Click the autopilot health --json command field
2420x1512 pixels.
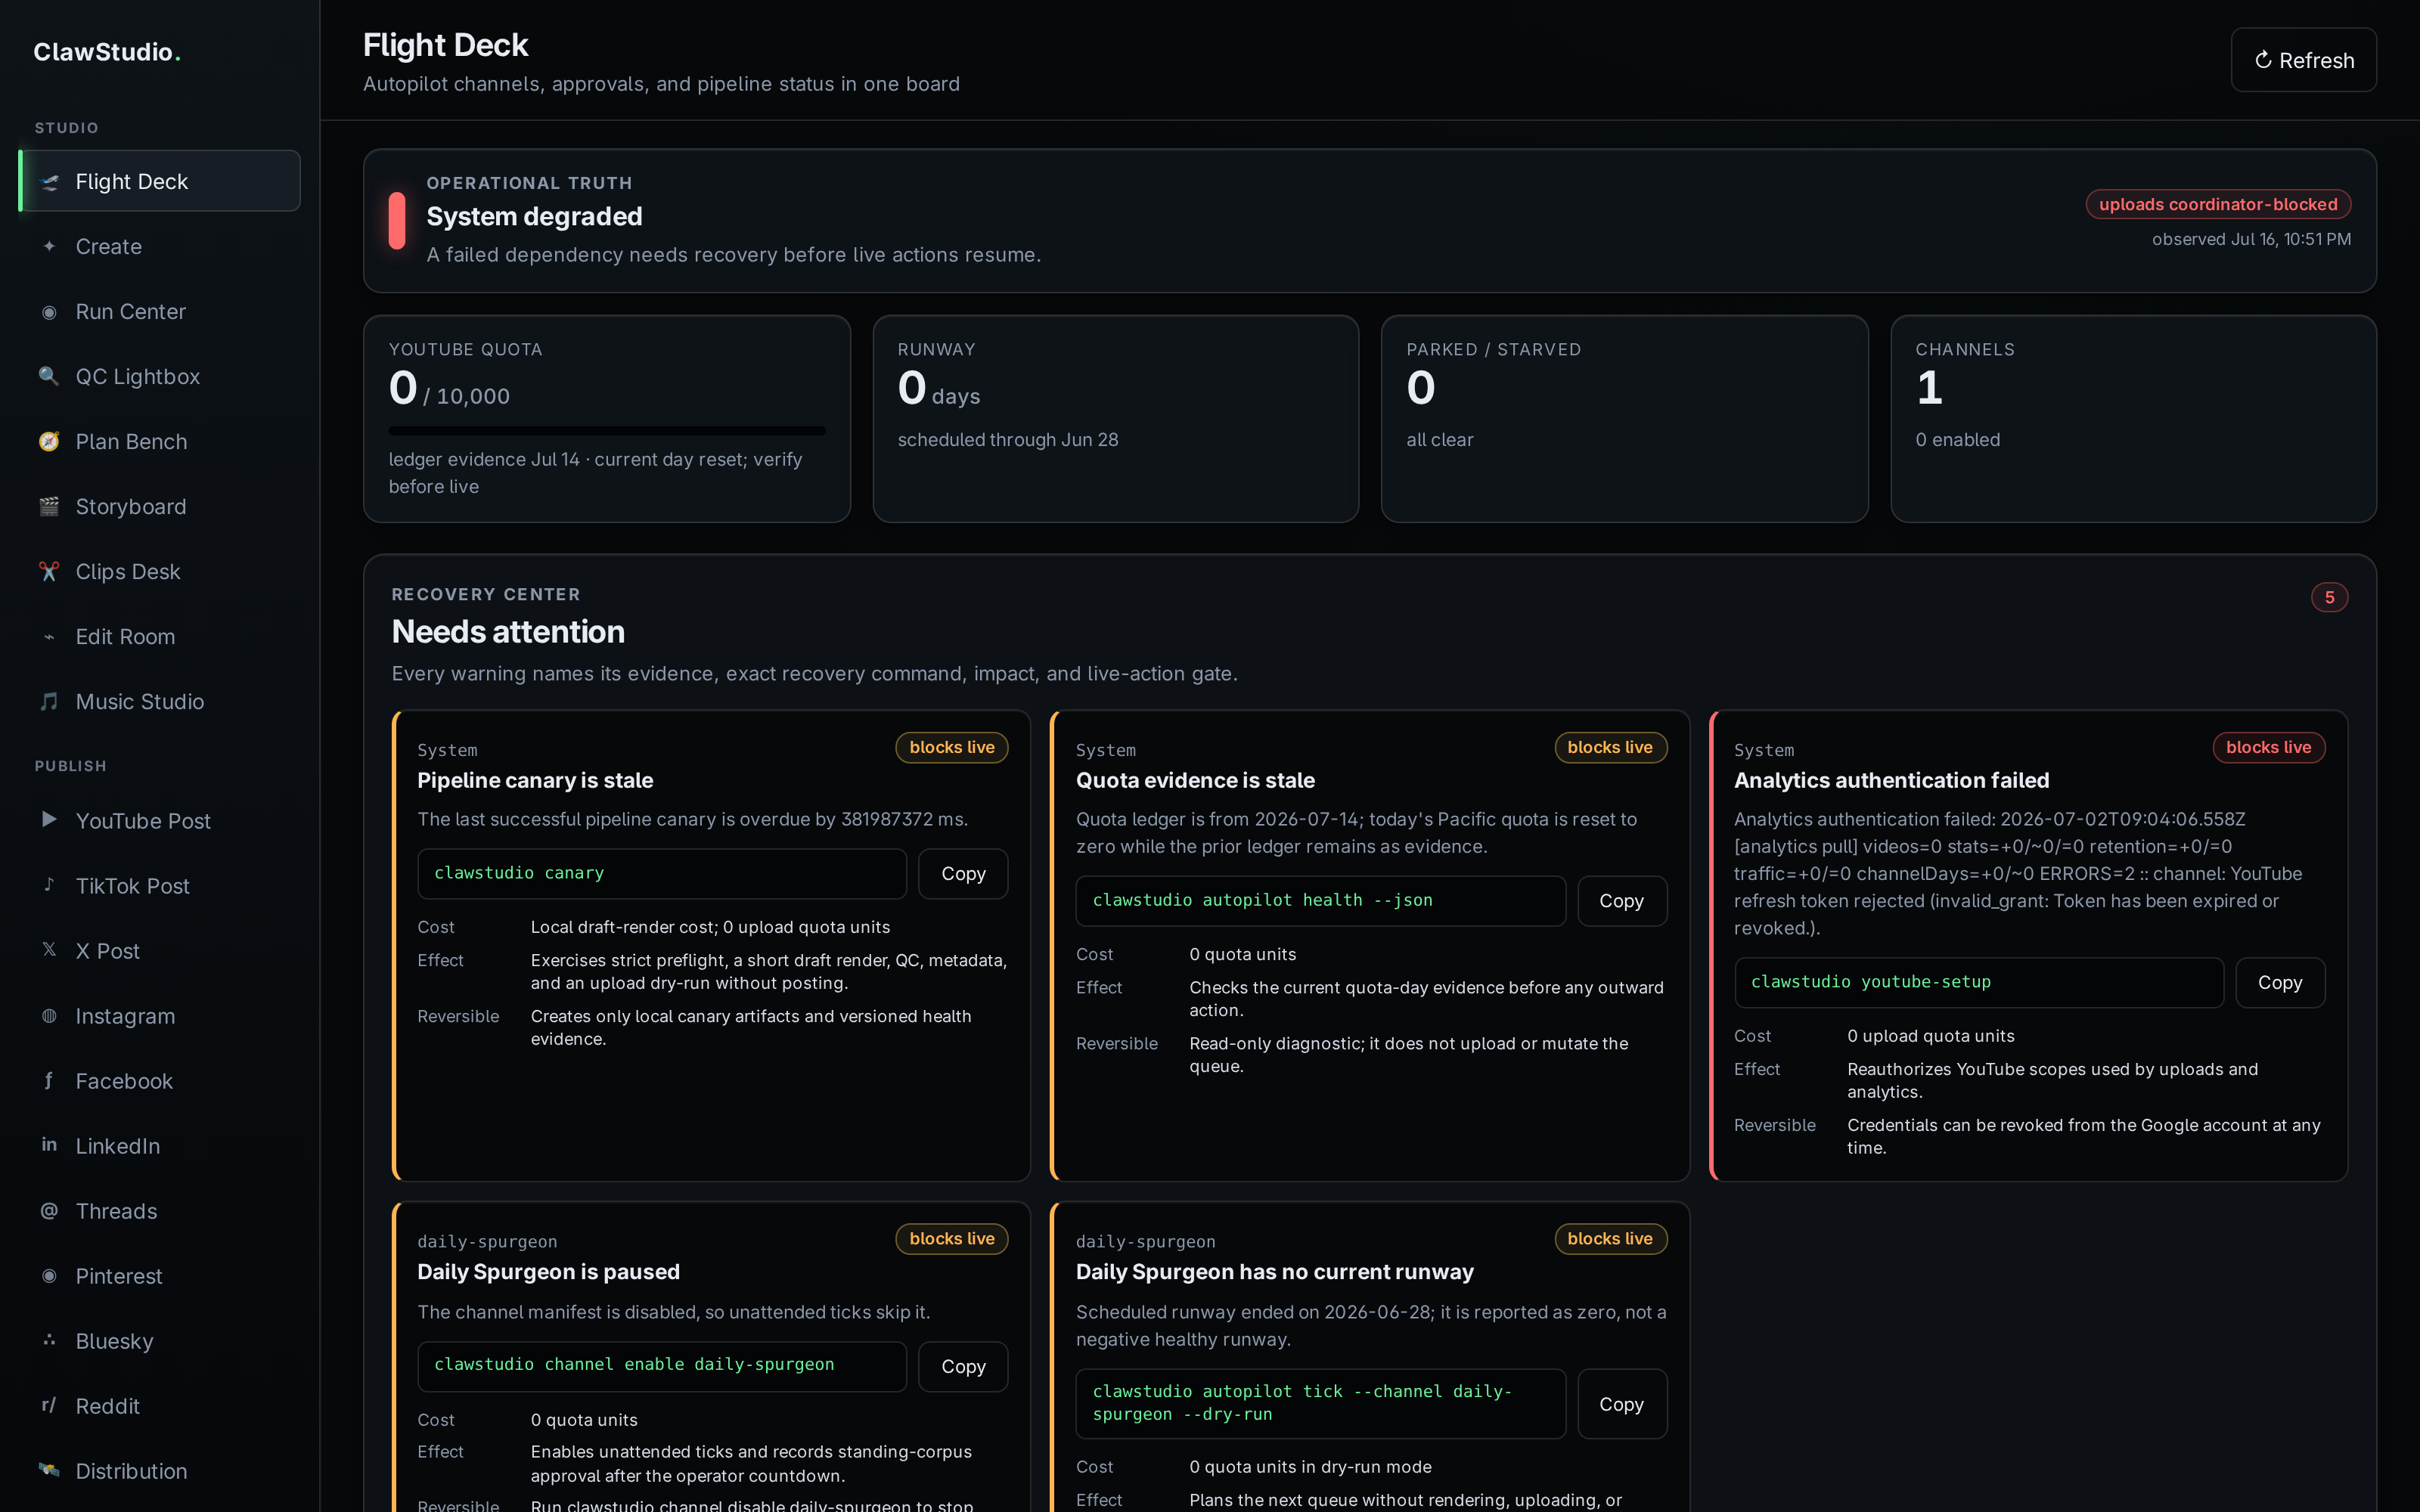[x=1320, y=901]
